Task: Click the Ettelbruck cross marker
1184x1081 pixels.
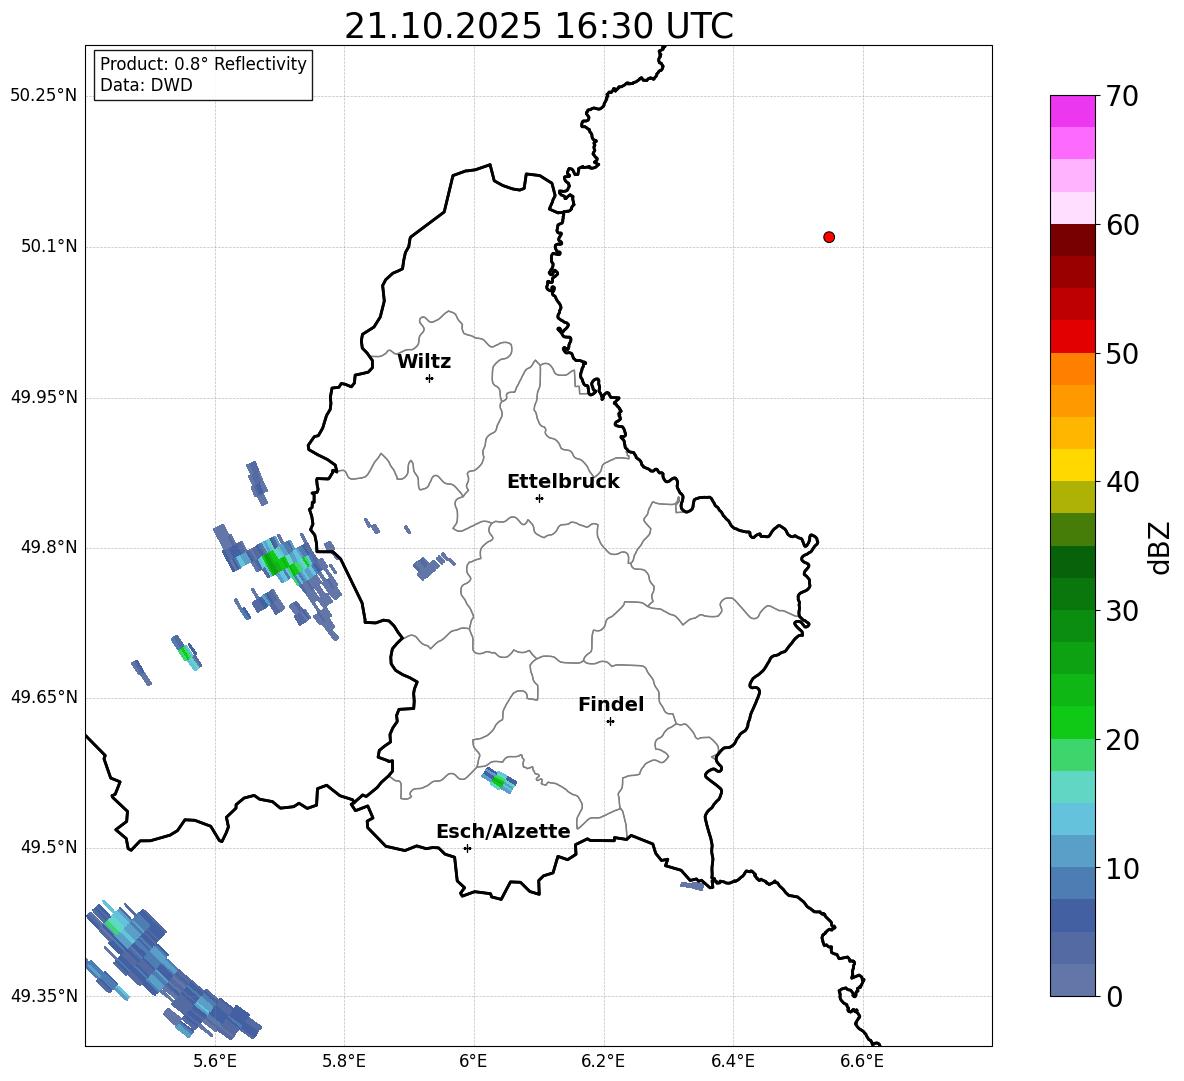Action: 539,498
